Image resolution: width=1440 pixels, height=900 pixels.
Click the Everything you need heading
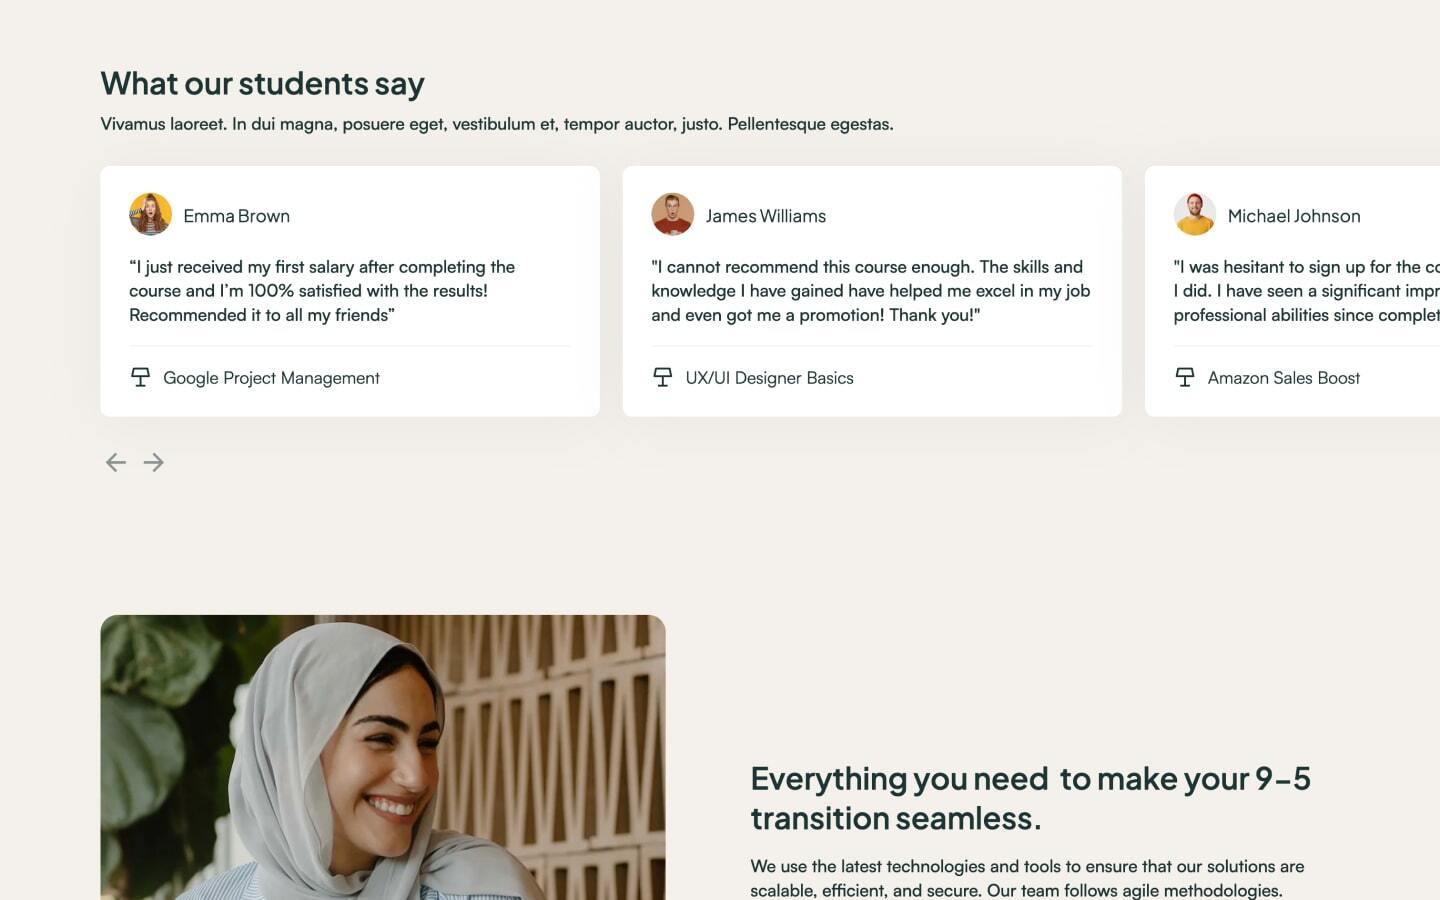pos(1030,798)
